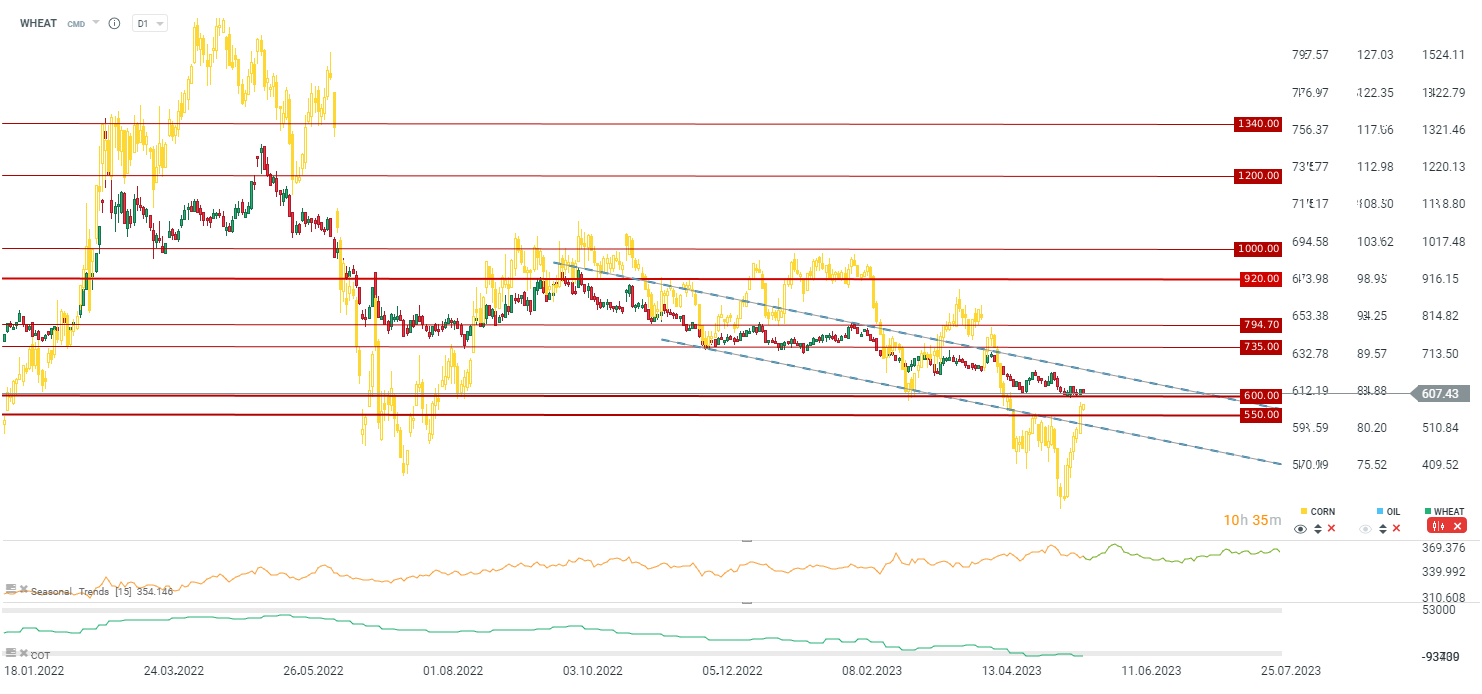Open the WHEAT CMD symbol dropdown arrow
The width and height of the screenshot is (1482, 694).
click(95, 22)
